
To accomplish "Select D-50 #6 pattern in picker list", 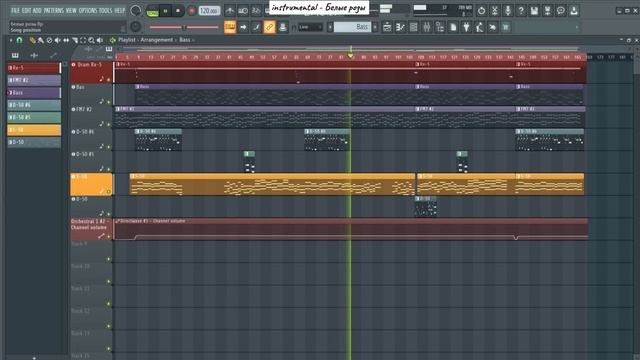I will (34, 105).
